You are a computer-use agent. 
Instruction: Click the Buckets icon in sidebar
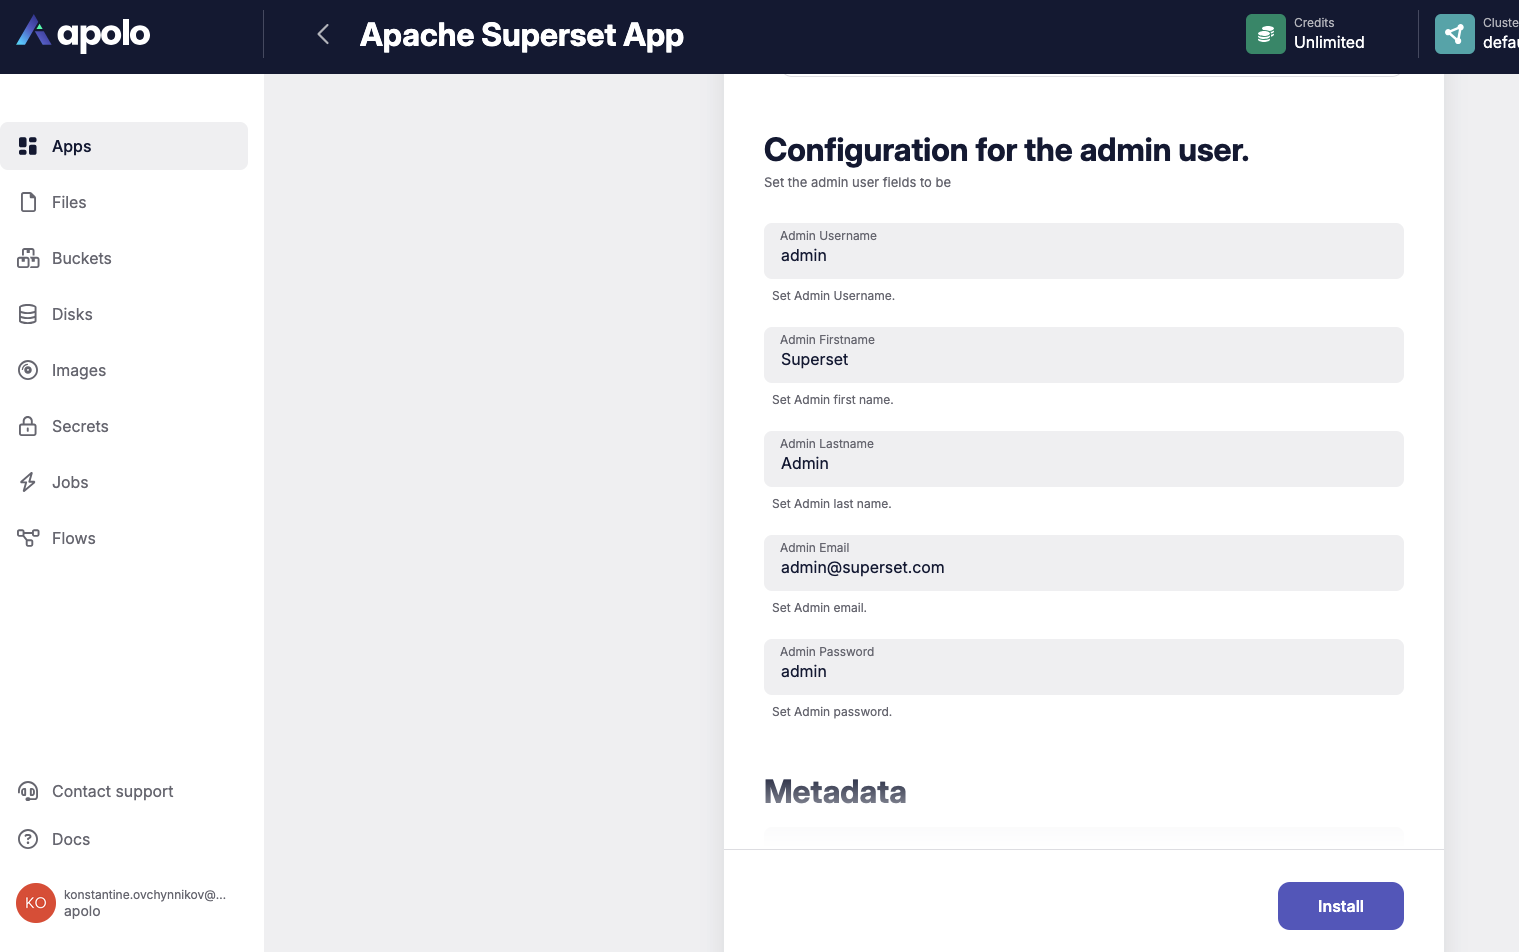click(x=28, y=258)
